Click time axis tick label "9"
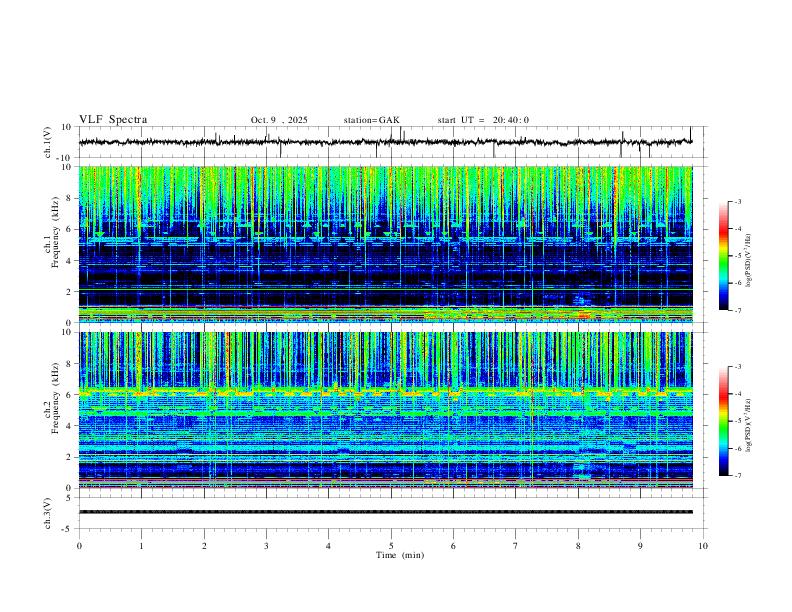 click(x=640, y=546)
